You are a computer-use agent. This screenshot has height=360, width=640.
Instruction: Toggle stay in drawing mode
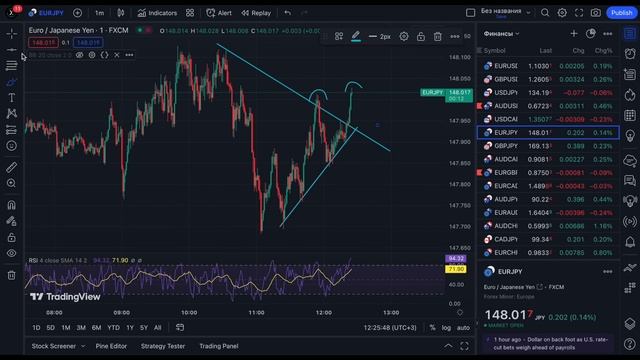(x=11, y=221)
